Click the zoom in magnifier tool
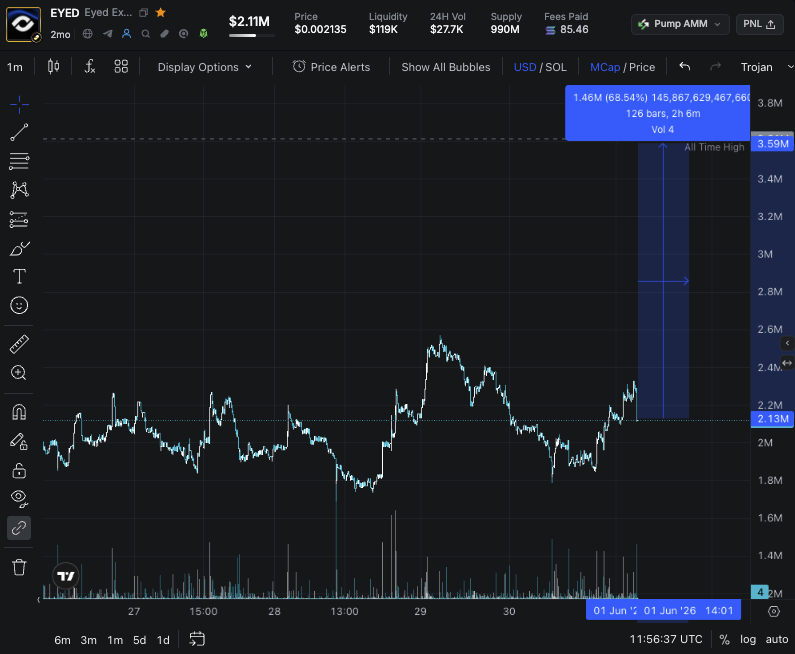The height and width of the screenshot is (654, 795). (x=19, y=373)
